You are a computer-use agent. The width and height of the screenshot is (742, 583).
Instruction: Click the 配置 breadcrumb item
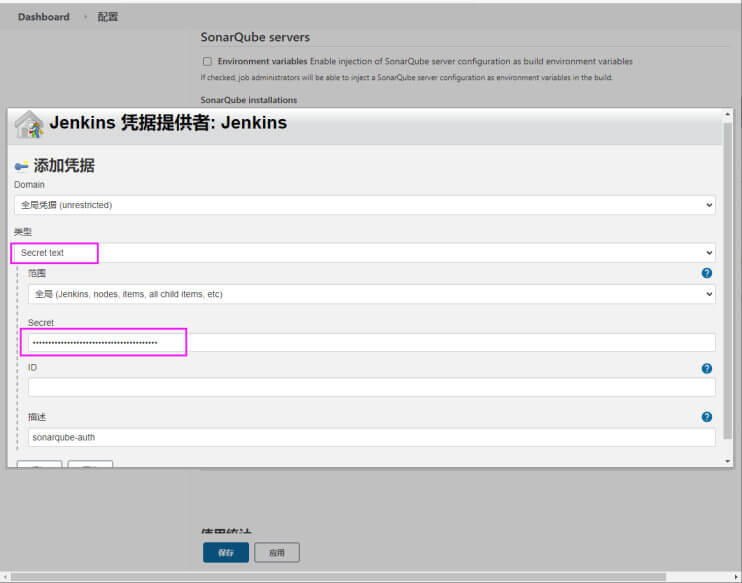coord(107,17)
